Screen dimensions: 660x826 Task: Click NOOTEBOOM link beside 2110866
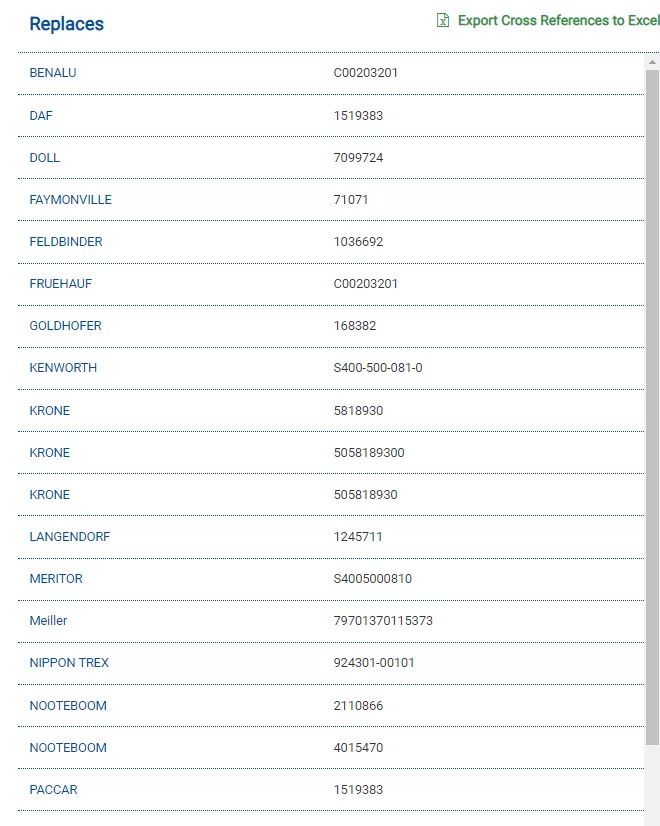pyautogui.click(x=68, y=706)
